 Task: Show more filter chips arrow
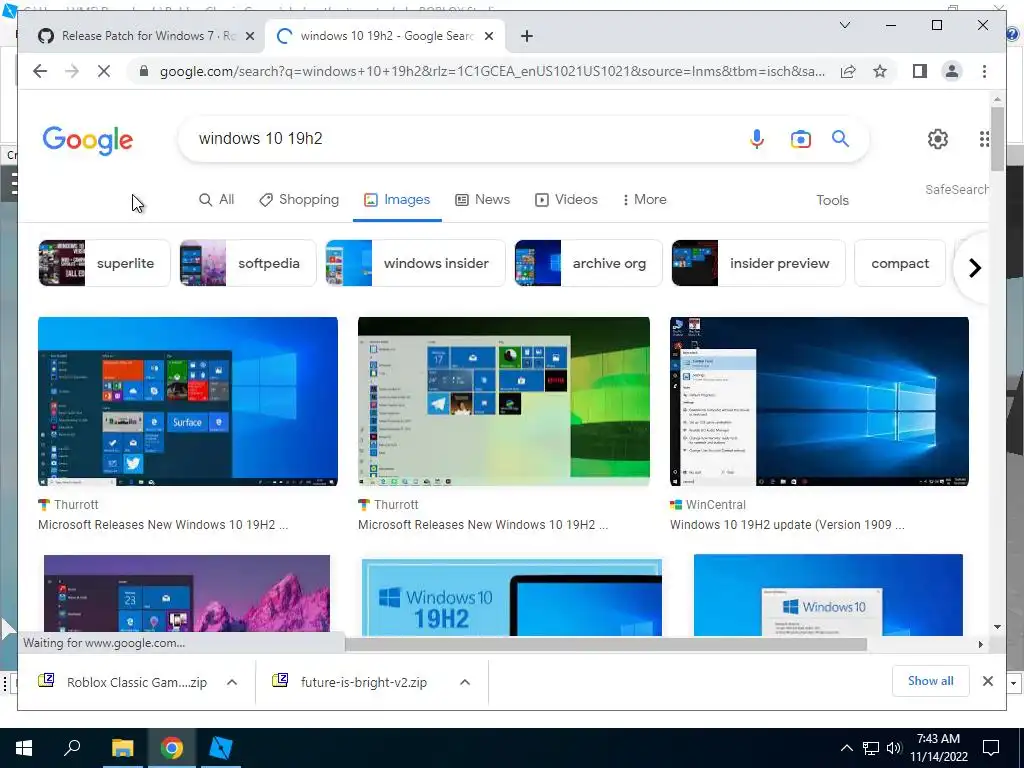(974, 268)
